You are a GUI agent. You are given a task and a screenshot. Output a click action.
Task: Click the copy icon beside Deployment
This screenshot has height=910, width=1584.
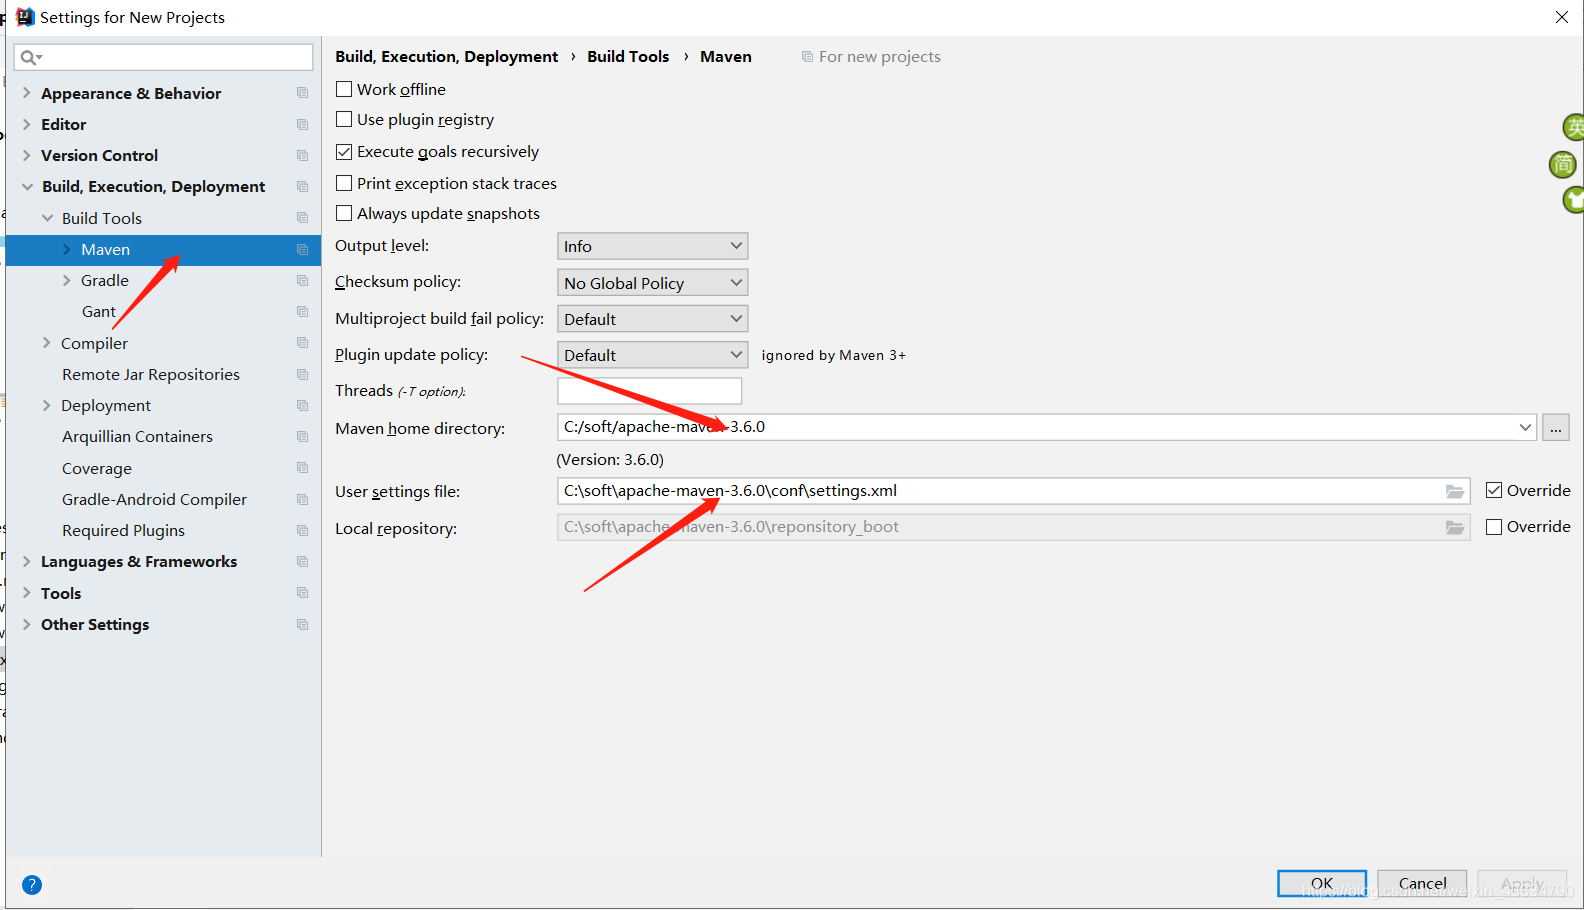coord(302,405)
